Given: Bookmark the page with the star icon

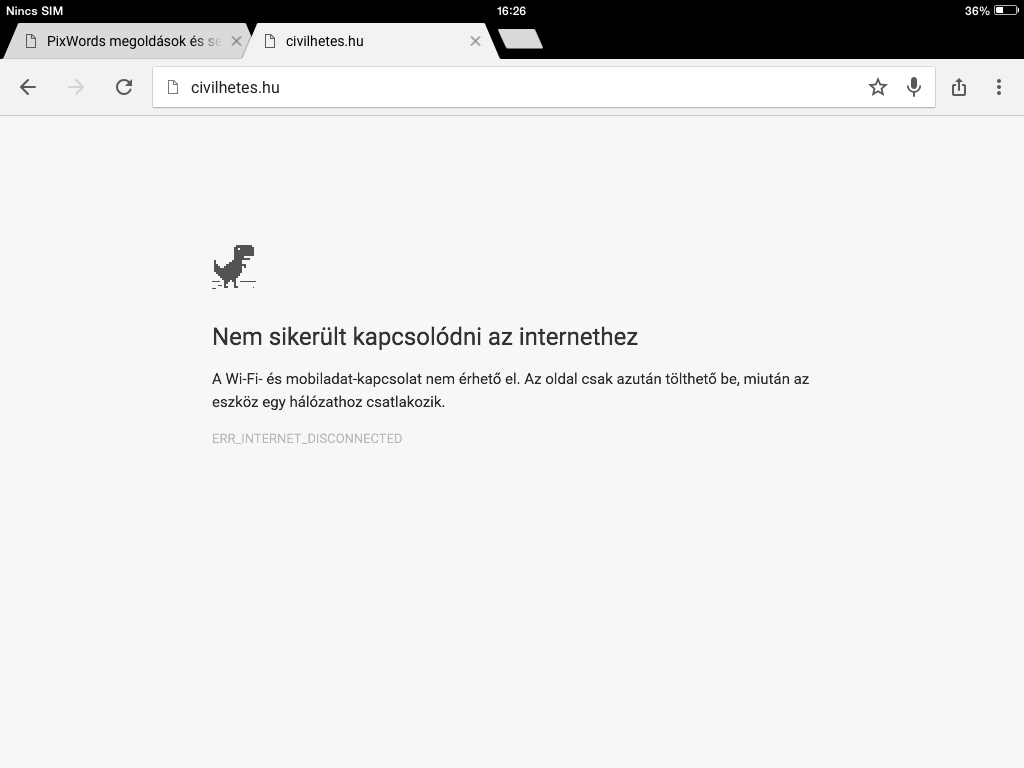Looking at the screenshot, I should 878,87.
